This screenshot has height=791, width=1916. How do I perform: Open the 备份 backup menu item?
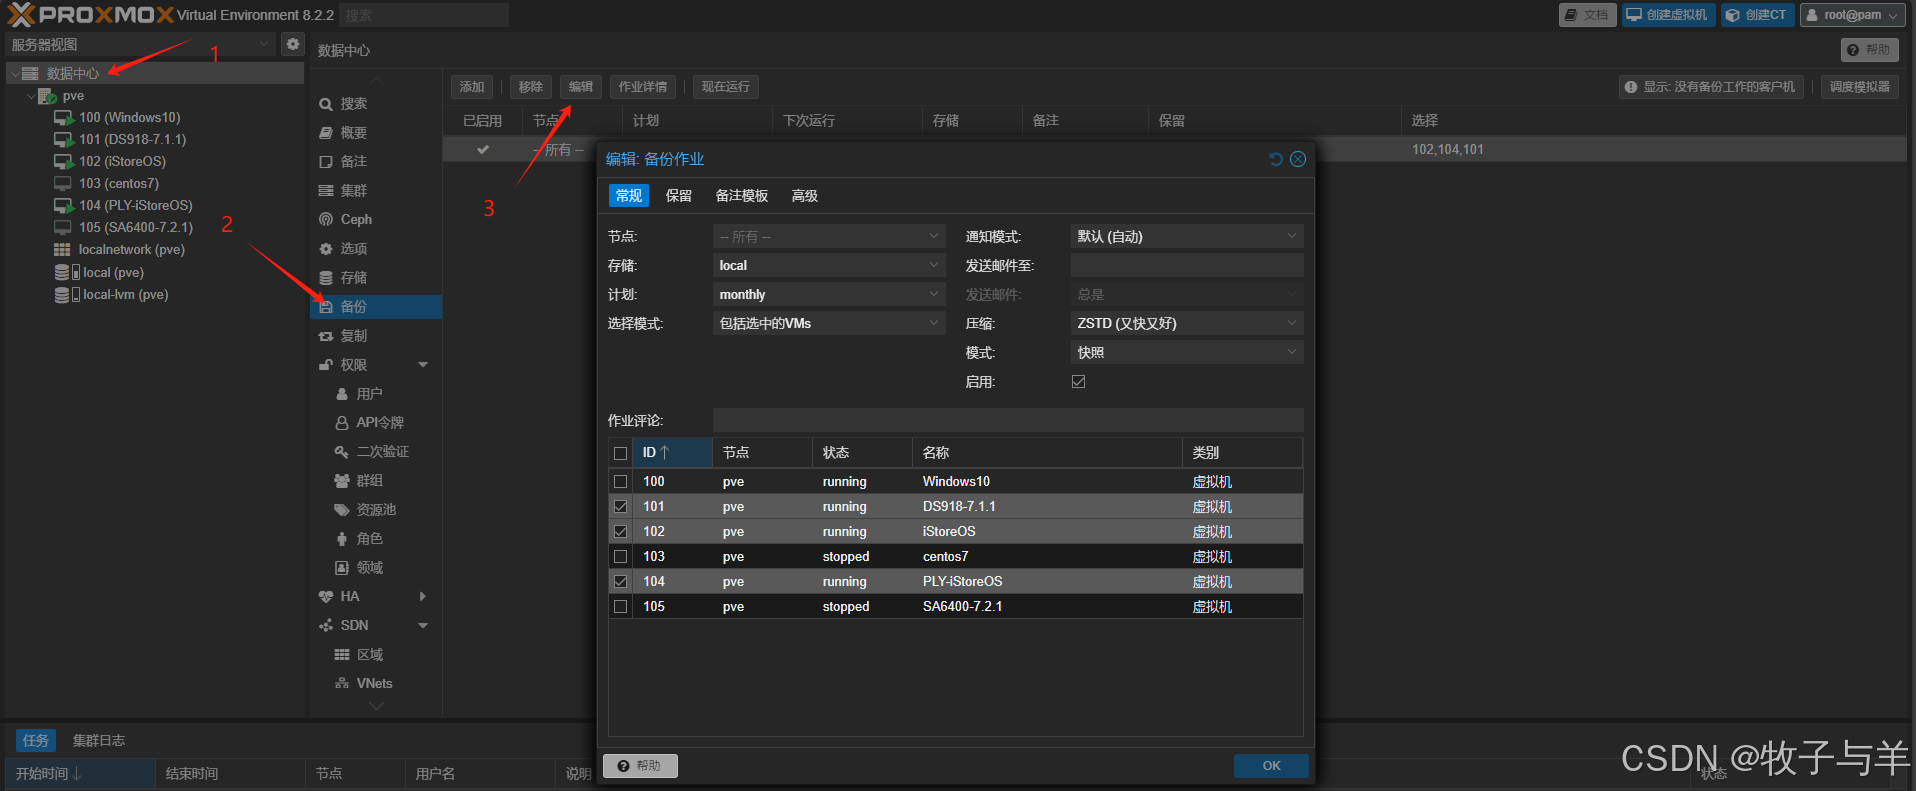tap(375, 307)
